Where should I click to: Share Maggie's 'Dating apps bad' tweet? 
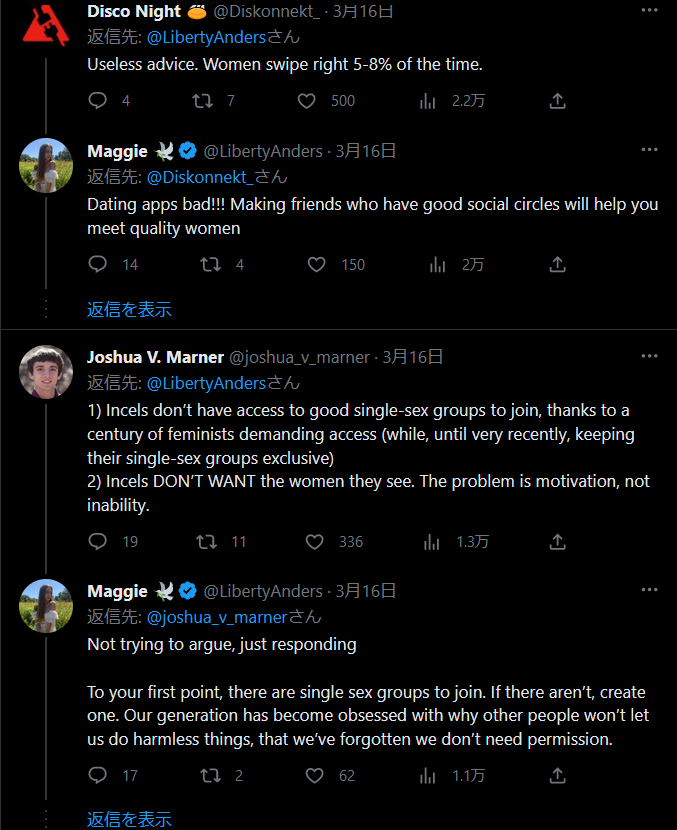(557, 264)
